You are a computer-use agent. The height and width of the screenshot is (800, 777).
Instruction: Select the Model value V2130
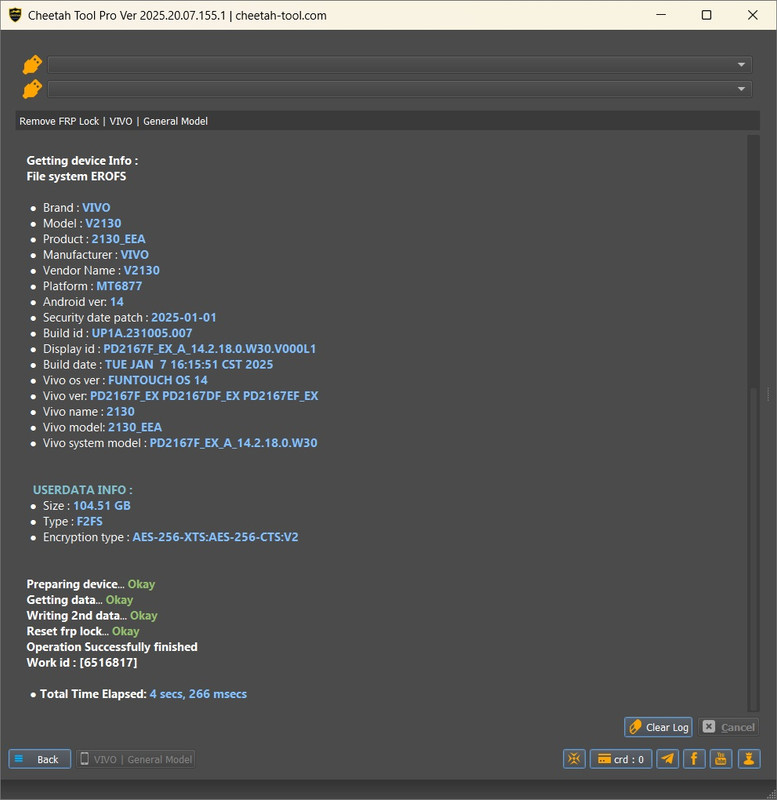click(x=103, y=223)
